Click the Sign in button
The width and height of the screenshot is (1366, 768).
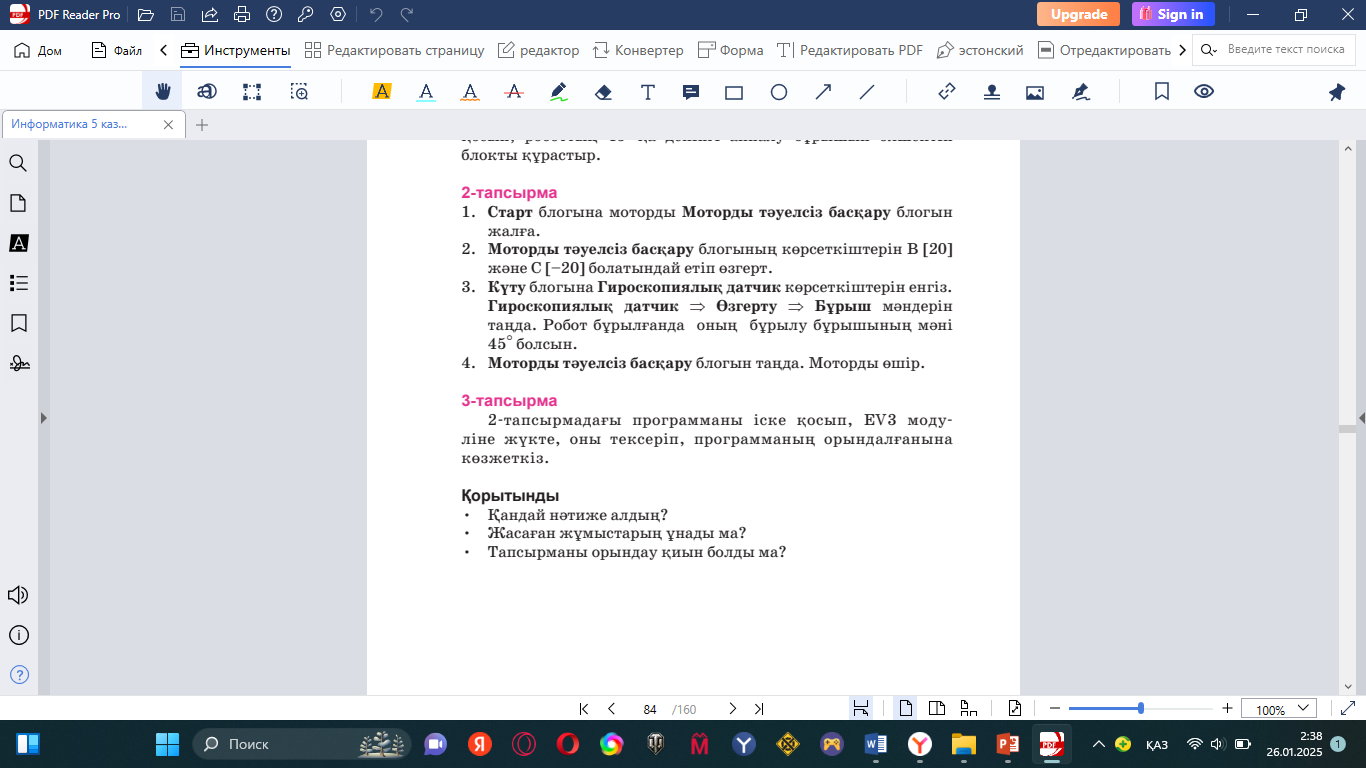(x=1173, y=14)
